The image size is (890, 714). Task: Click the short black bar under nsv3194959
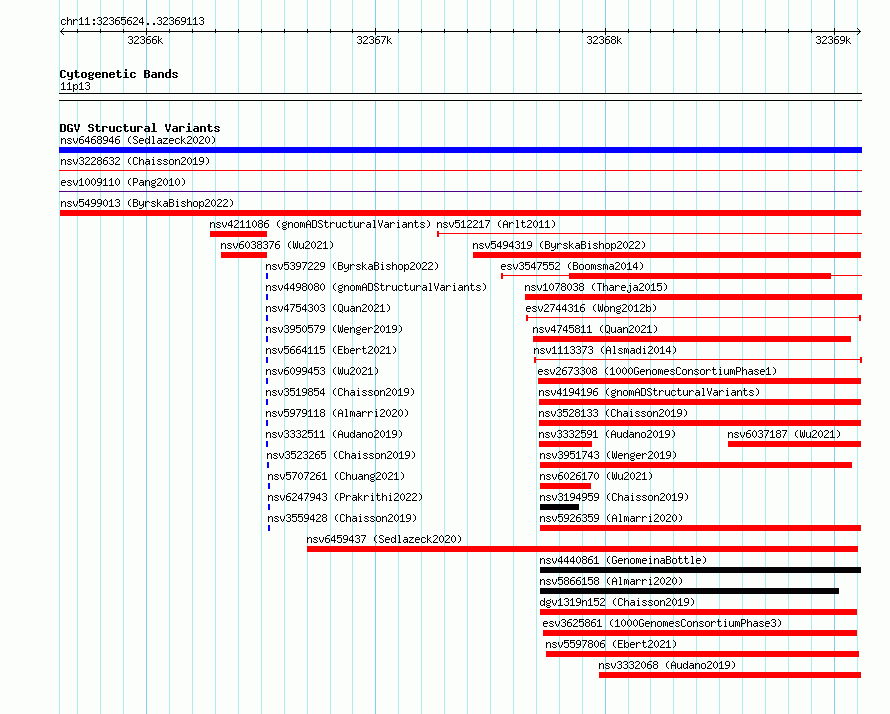(559, 507)
